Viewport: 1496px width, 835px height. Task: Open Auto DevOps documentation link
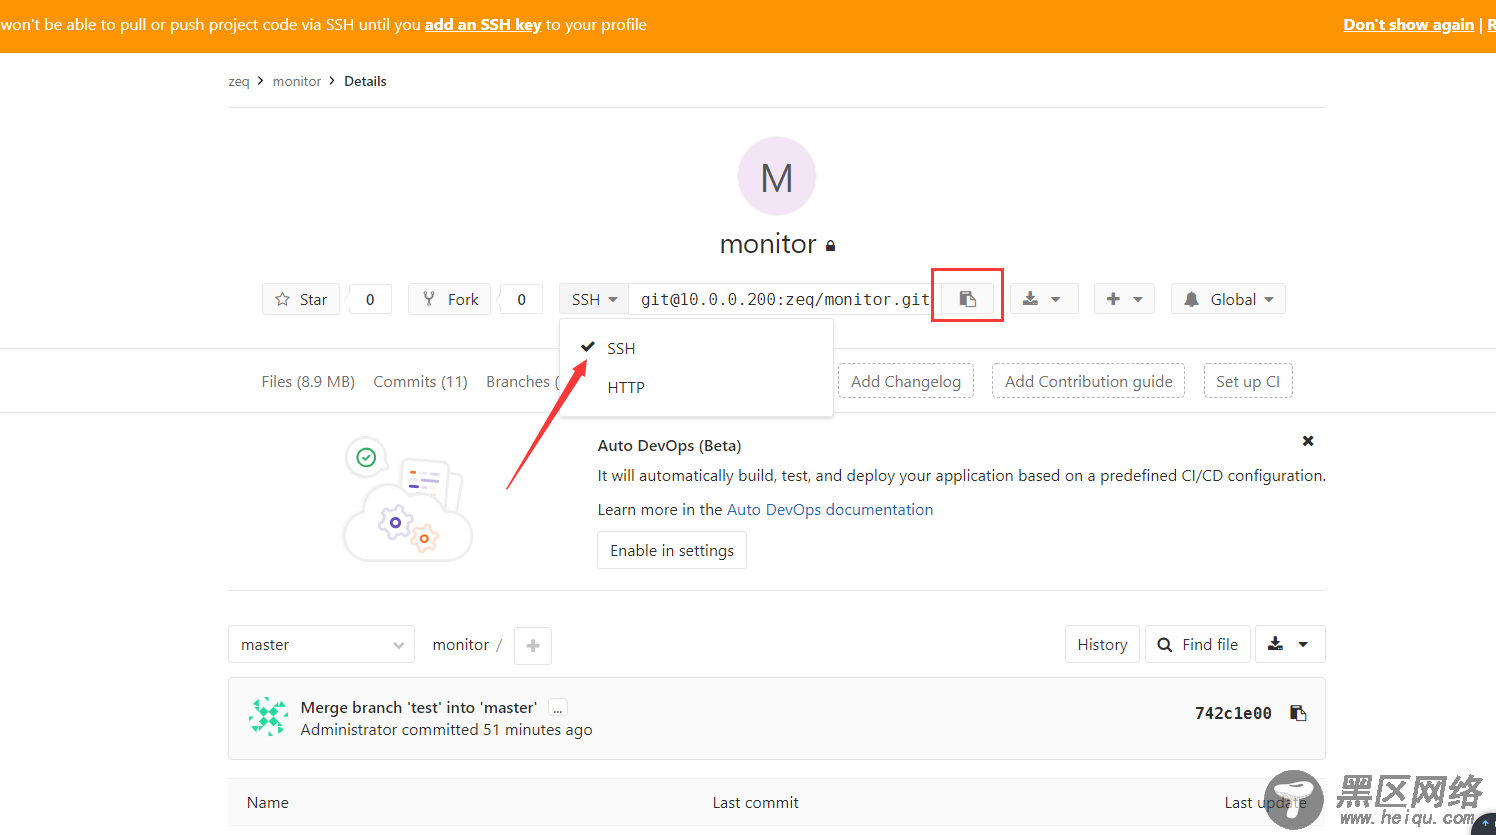[x=830, y=509]
